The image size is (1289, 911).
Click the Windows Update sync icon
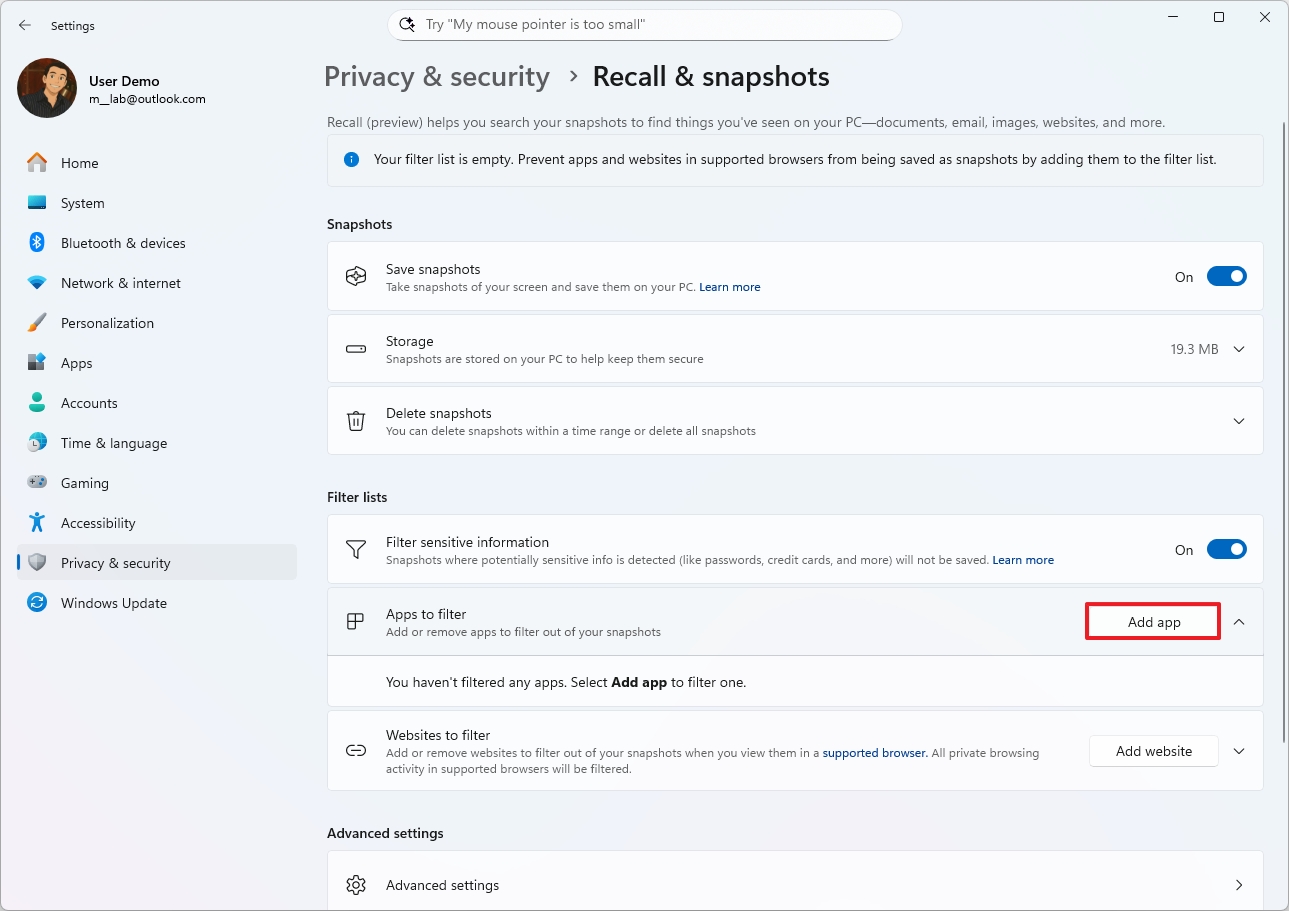tap(37, 603)
